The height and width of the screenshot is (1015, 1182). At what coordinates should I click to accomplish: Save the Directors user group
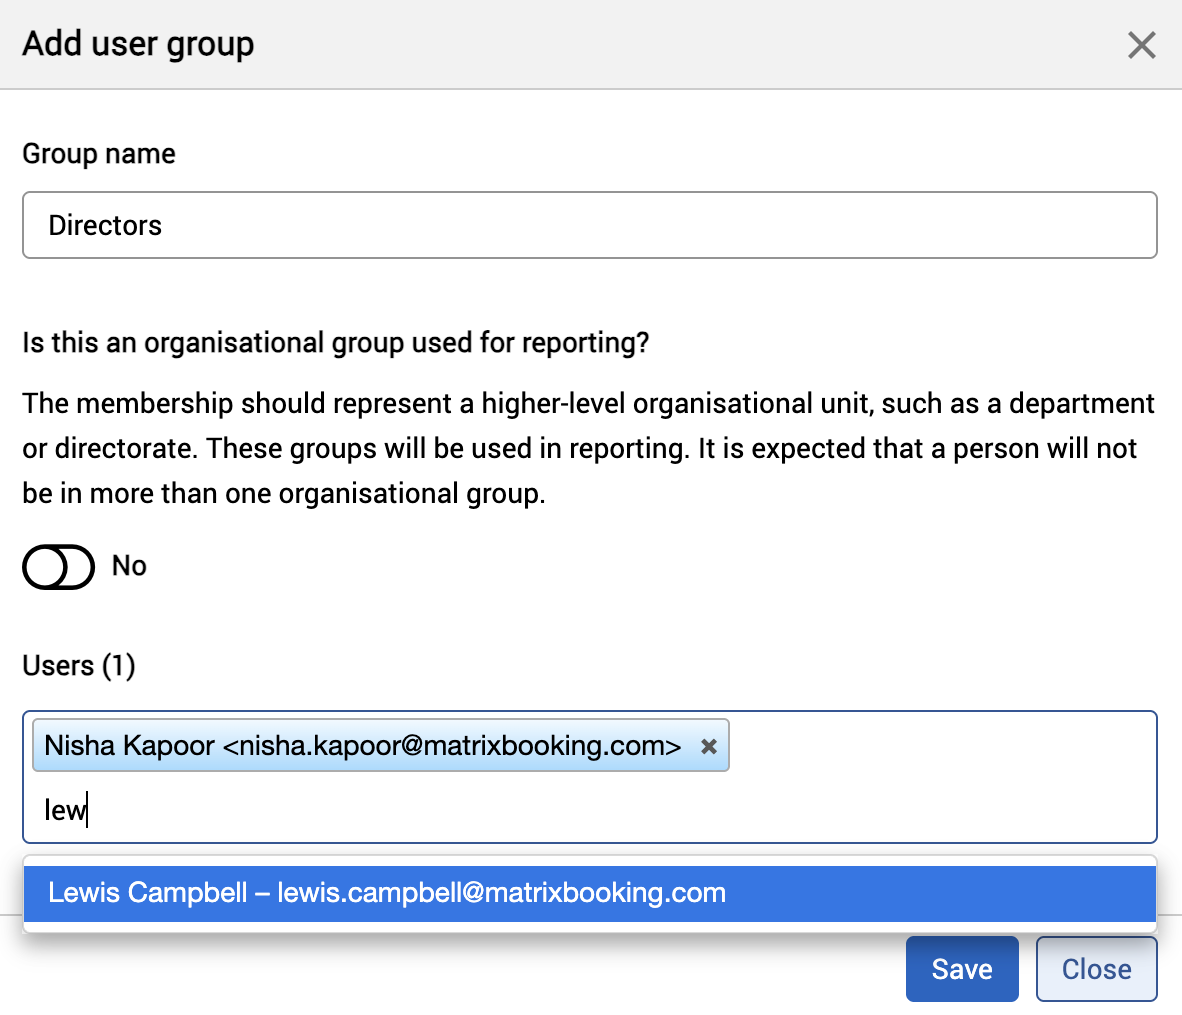961,968
